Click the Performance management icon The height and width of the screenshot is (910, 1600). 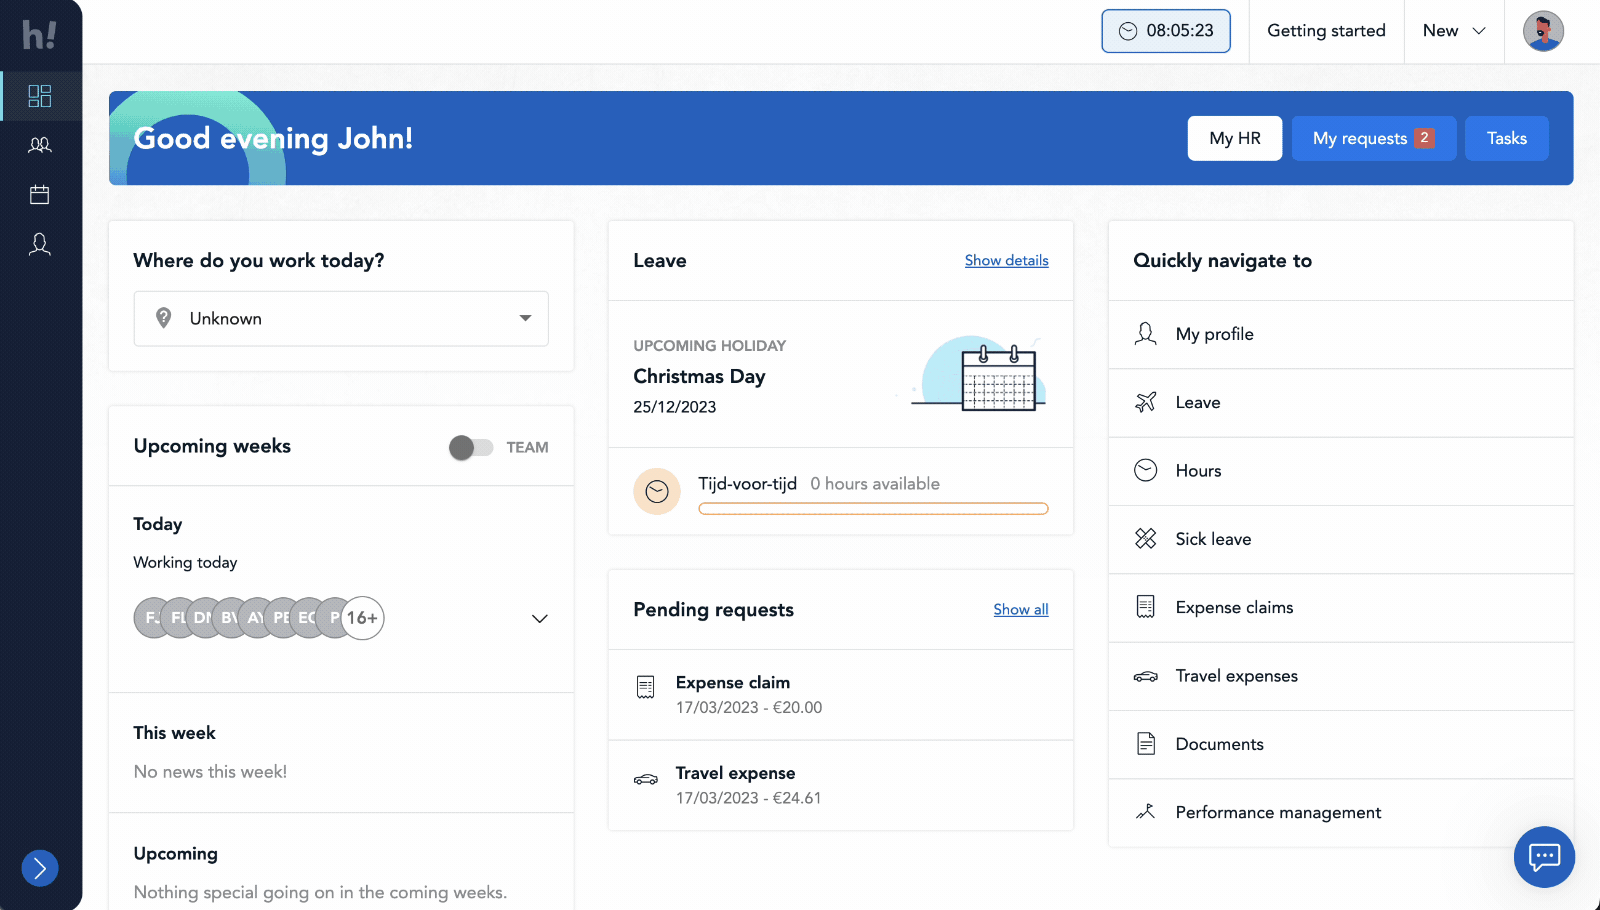[x=1146, y=812]
